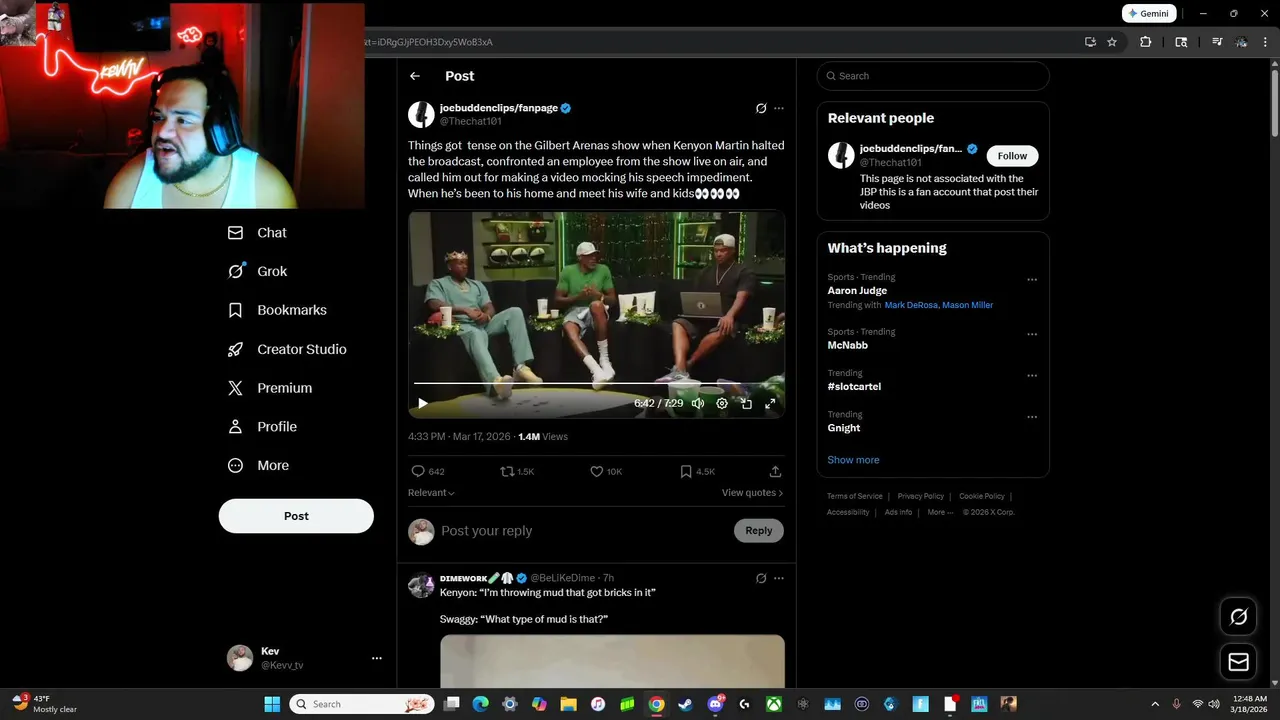Viewport: 1280px width, 720px height.
Task: Open the Relevant replies sort dropdown
Action: (431, 493)
